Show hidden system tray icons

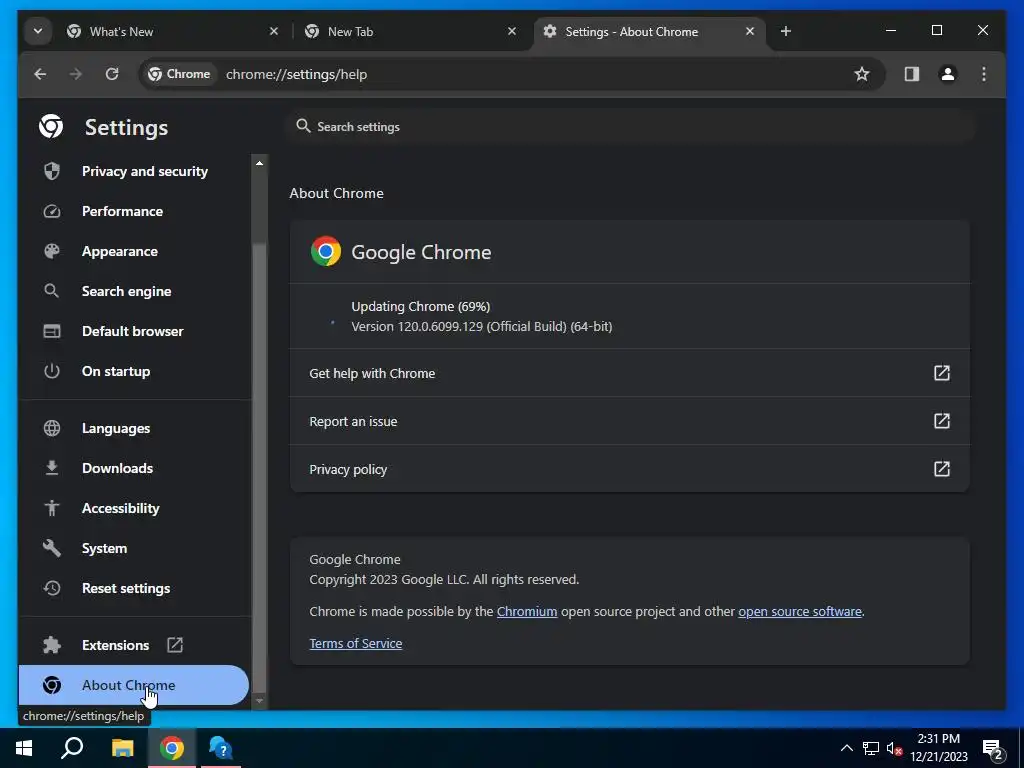click(x=846, y=748)
